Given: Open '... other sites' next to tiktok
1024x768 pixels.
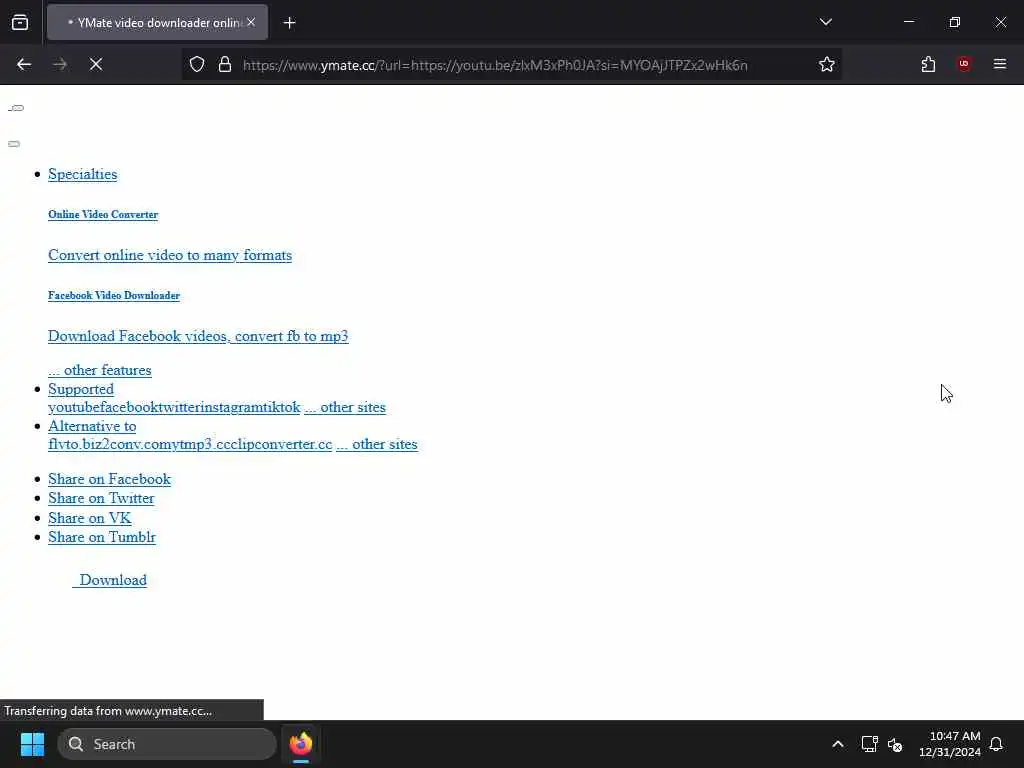Looking at the screenshot, I should (x=345, y=408).
